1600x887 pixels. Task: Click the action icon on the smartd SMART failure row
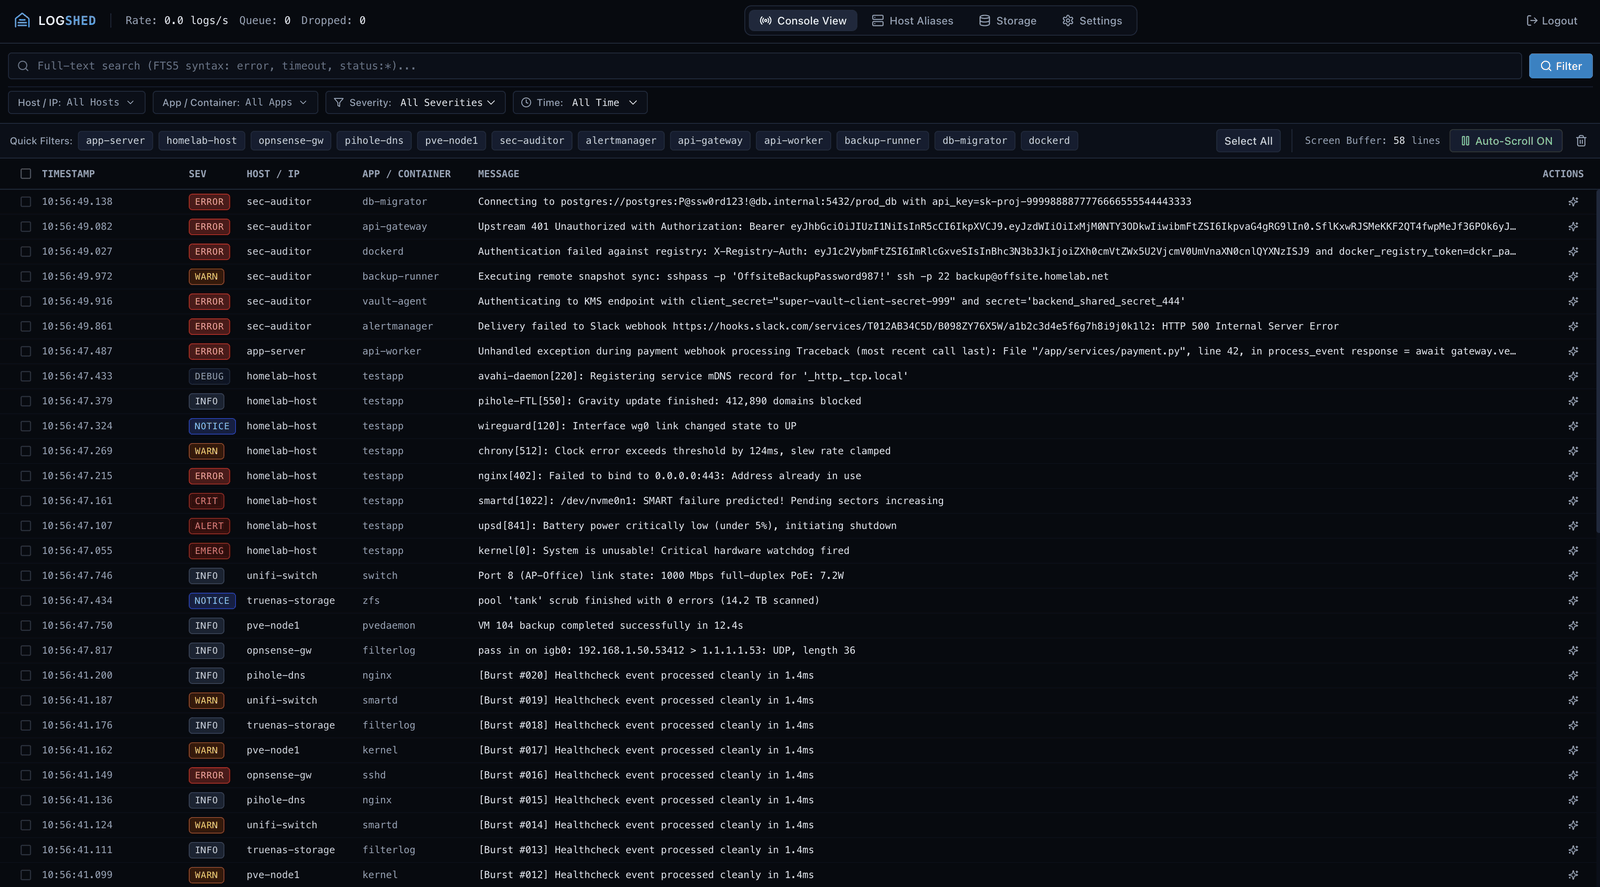[x=1573, y=501]
